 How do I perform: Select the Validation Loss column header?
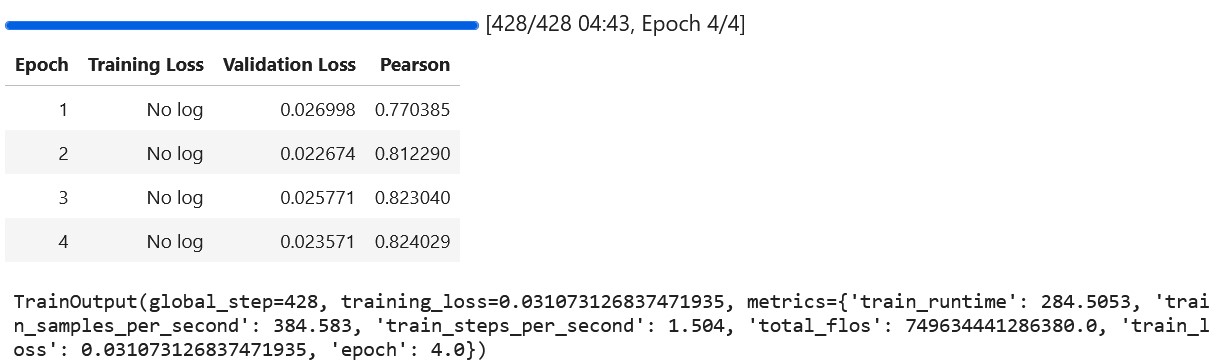click(289, 65)
